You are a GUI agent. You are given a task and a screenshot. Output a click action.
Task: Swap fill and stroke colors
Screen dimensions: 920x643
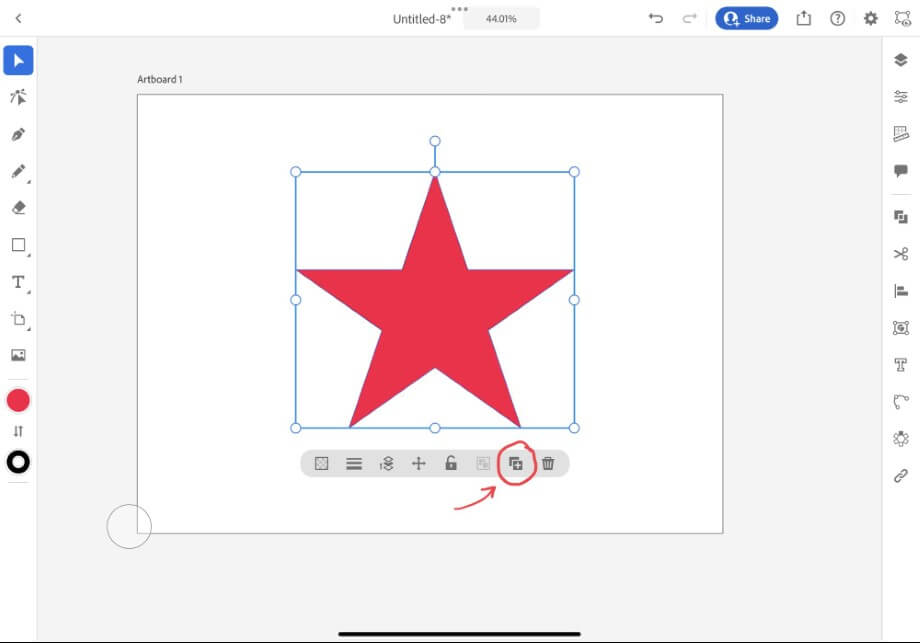[18, 431]
